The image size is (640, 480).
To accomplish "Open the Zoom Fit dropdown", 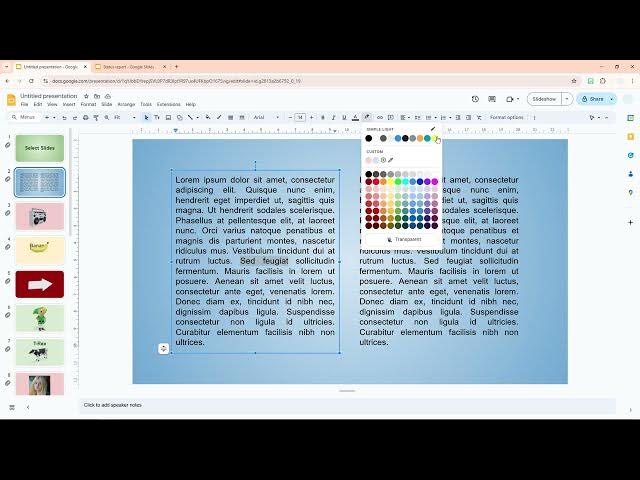I will 124,118.
